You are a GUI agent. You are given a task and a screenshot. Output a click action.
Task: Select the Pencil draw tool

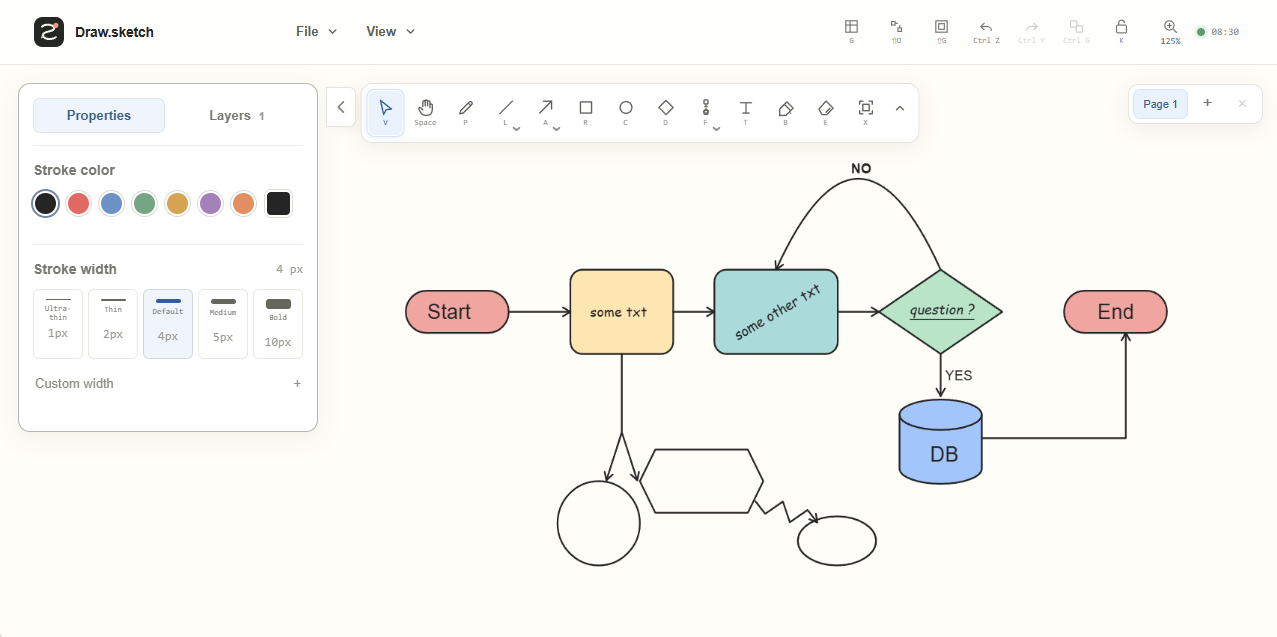[x=465, y=112]
